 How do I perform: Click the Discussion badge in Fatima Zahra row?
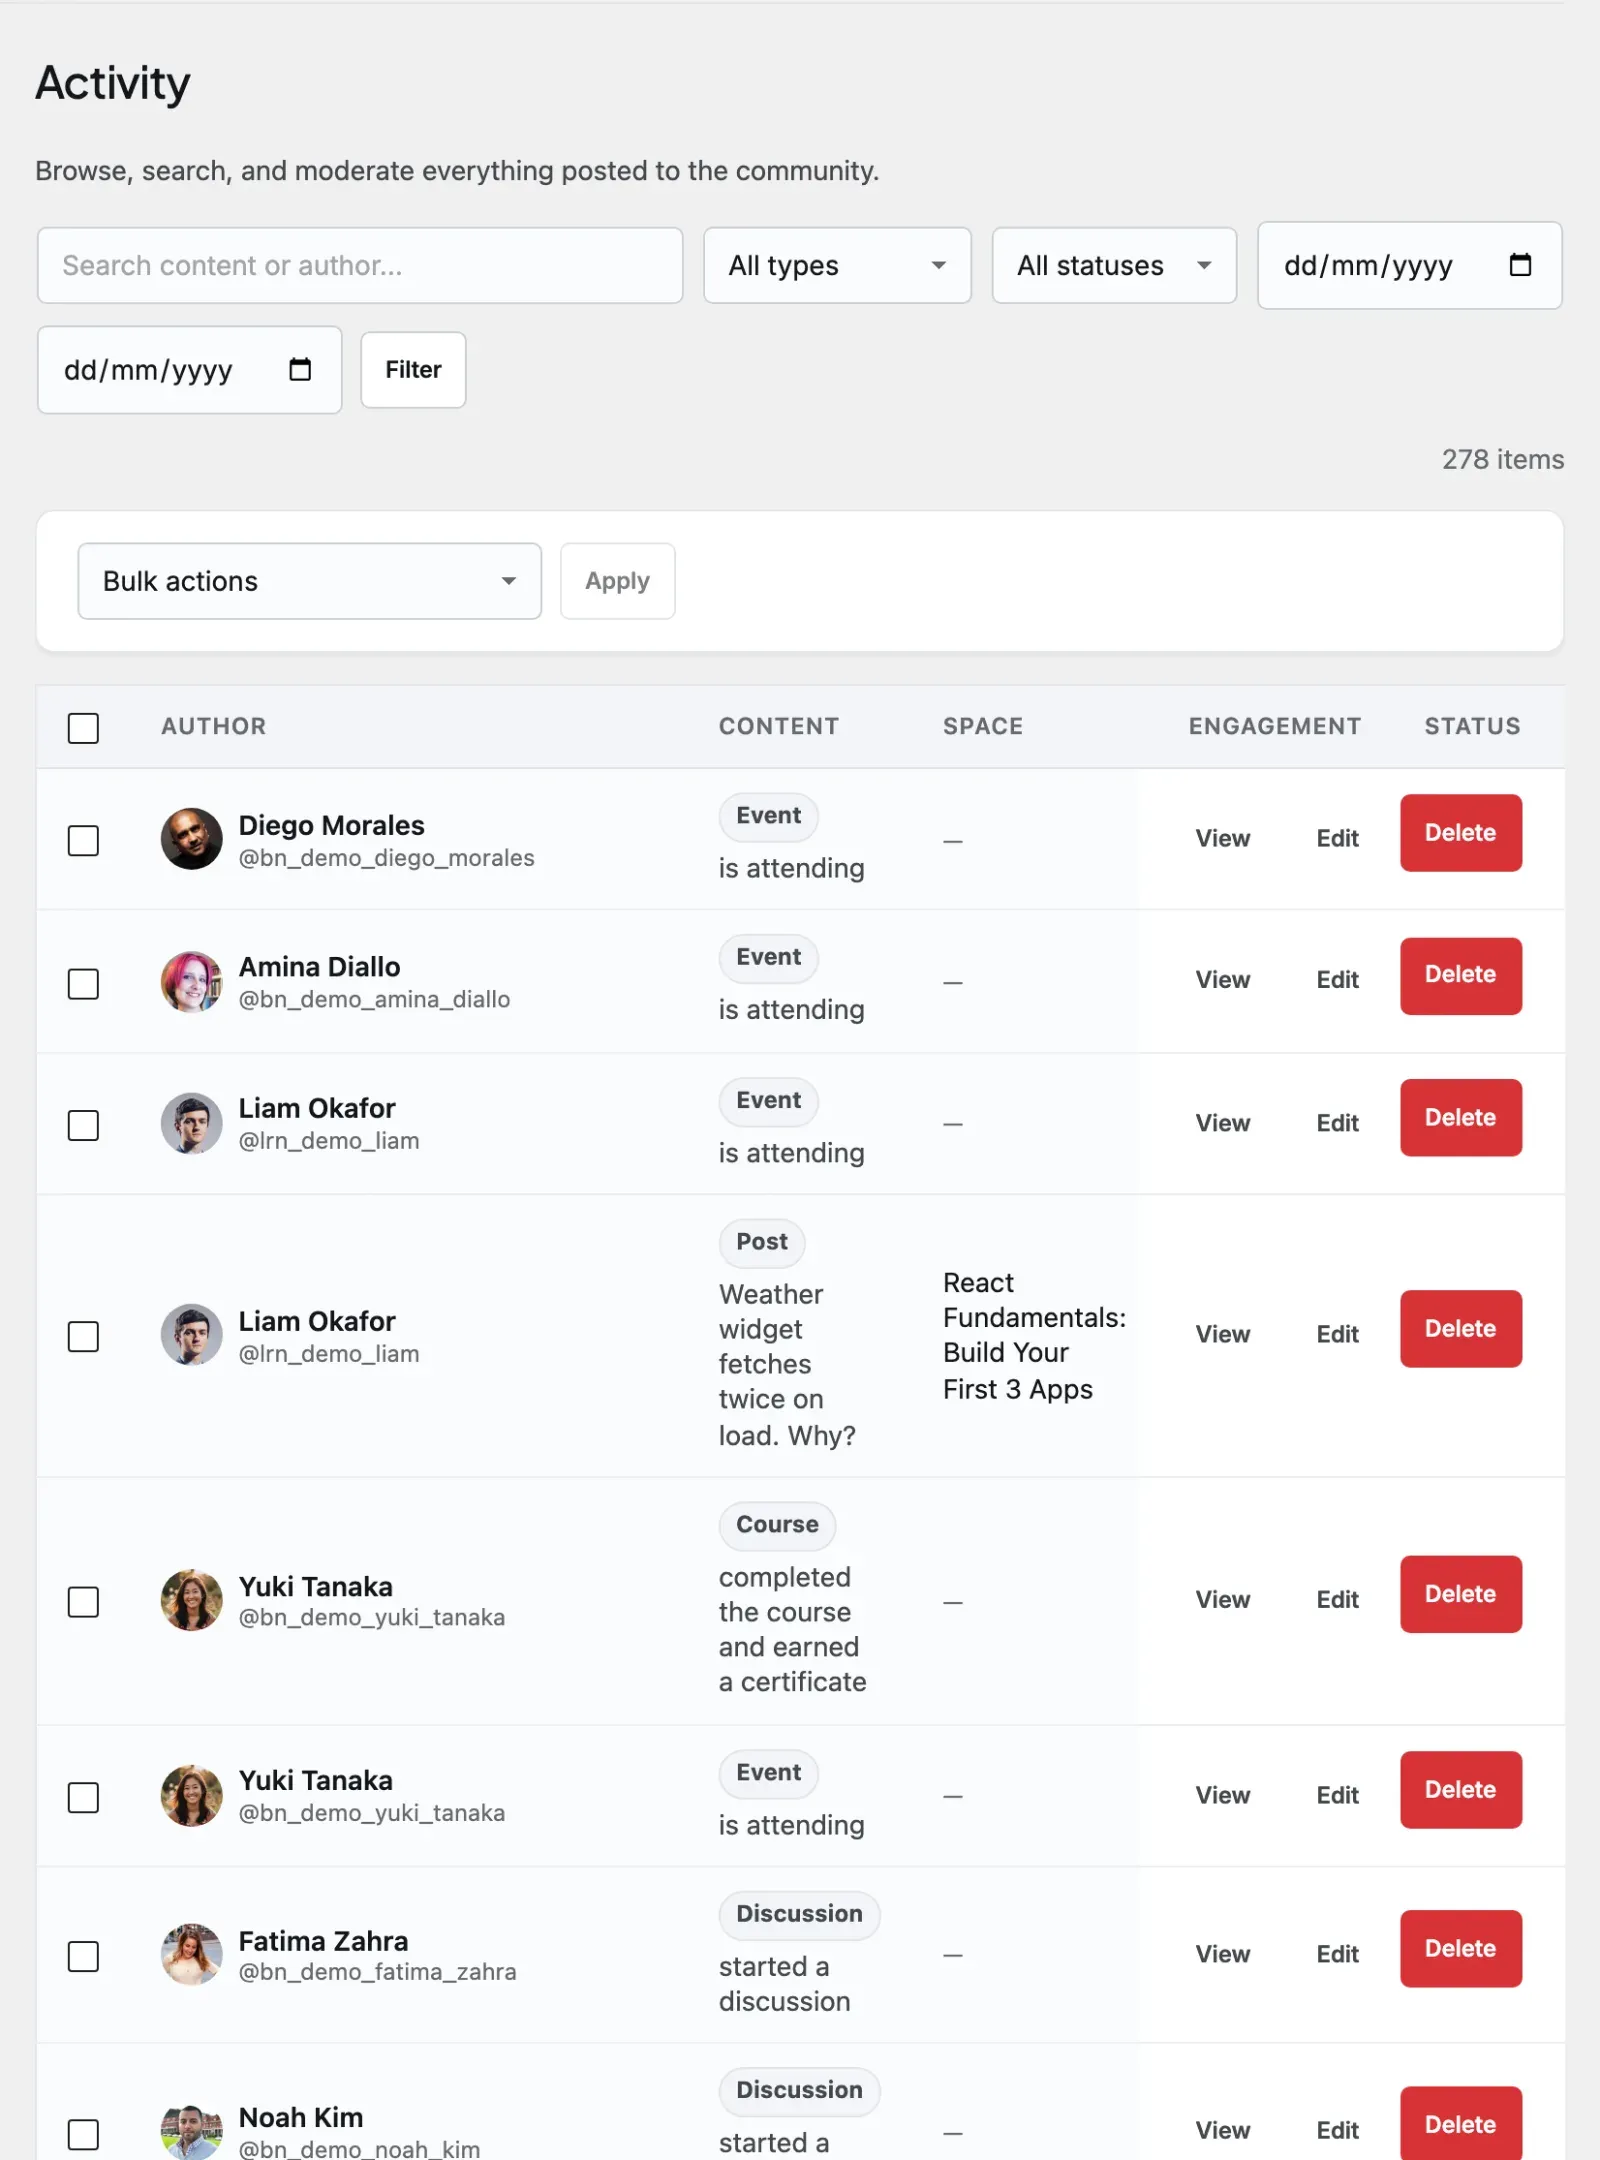799,1914
